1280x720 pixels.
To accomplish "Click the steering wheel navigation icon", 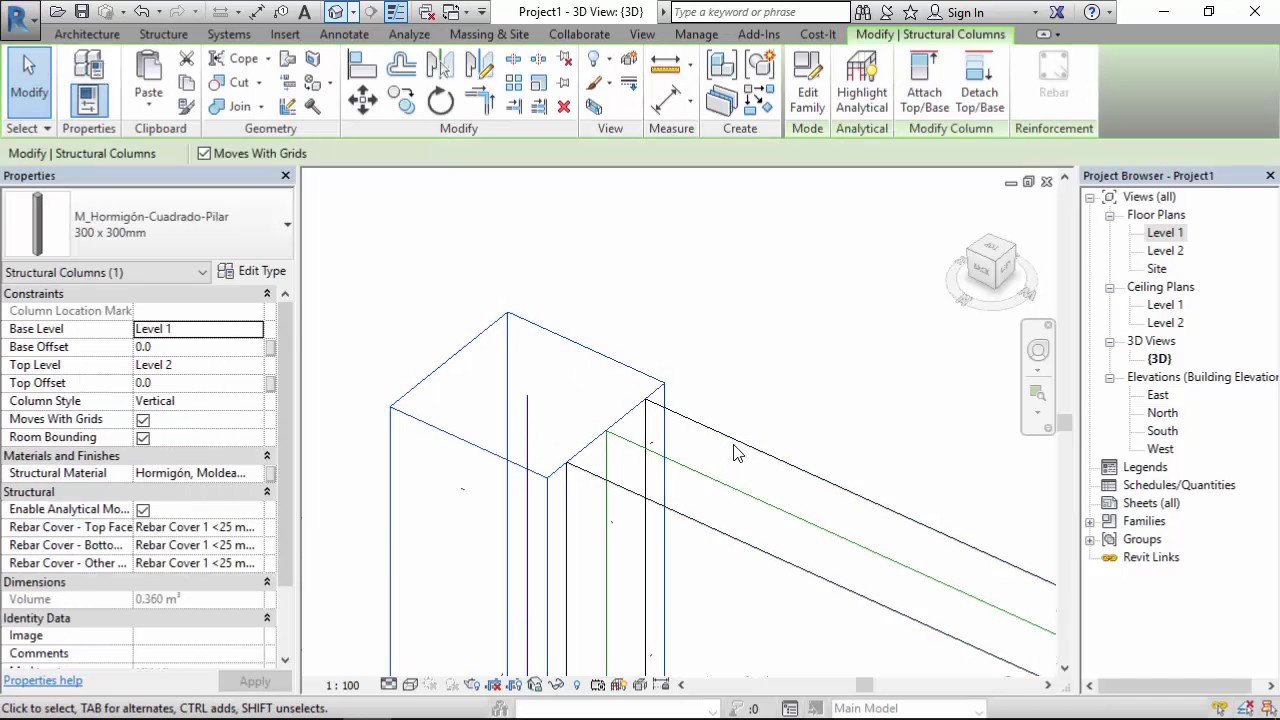I will 1038,350.
